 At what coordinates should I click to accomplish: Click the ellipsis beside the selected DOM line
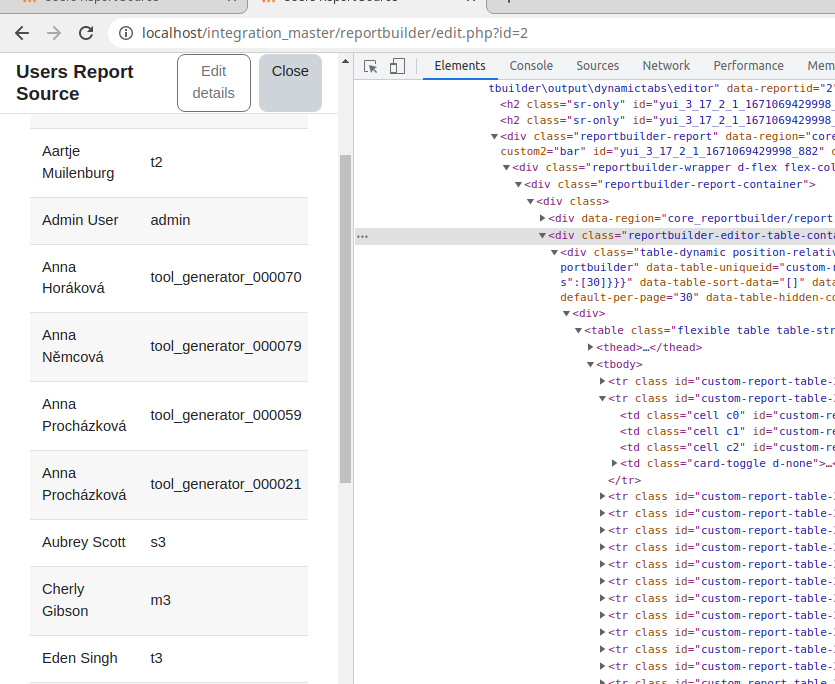(362, 236)
